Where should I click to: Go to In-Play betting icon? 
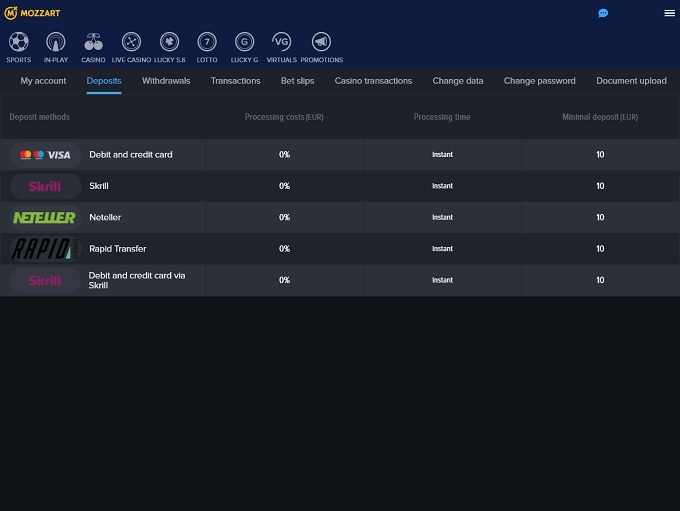[x=56, y=42]
